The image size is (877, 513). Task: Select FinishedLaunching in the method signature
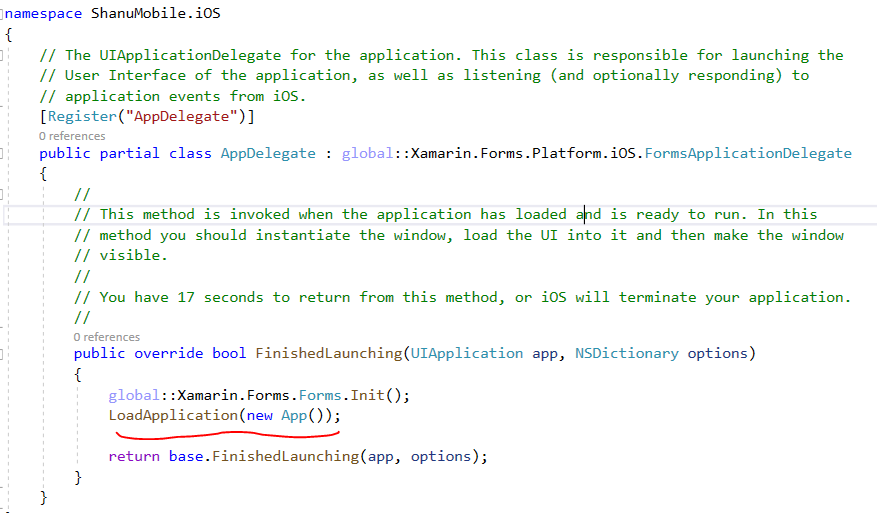pyautogui.click(x=329, y=354)
